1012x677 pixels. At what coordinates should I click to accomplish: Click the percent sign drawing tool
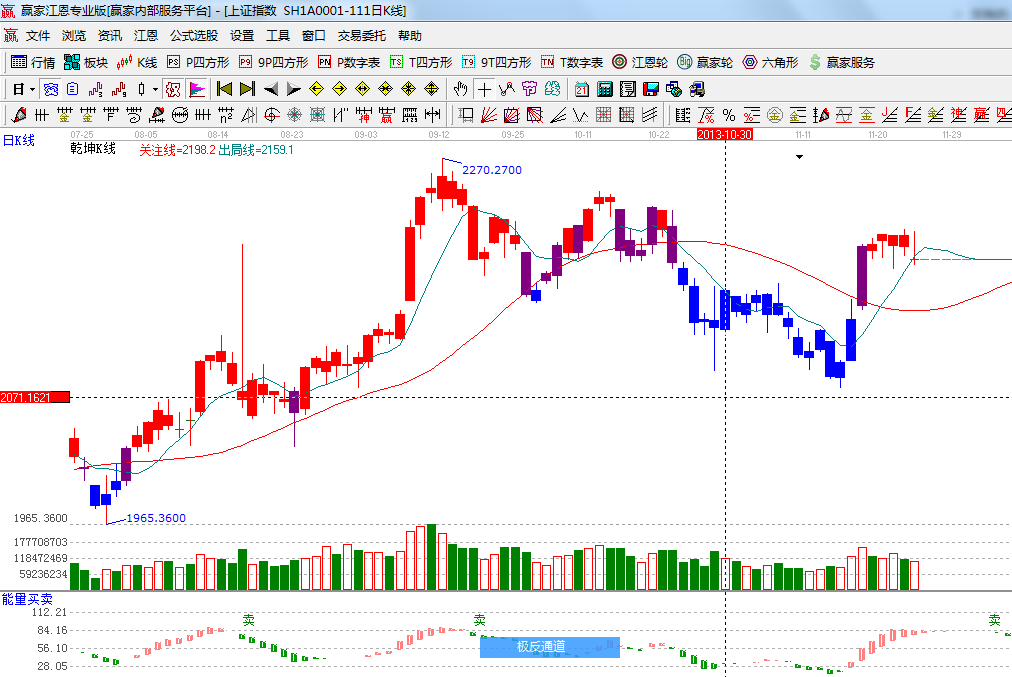click(x=729, y=114)
